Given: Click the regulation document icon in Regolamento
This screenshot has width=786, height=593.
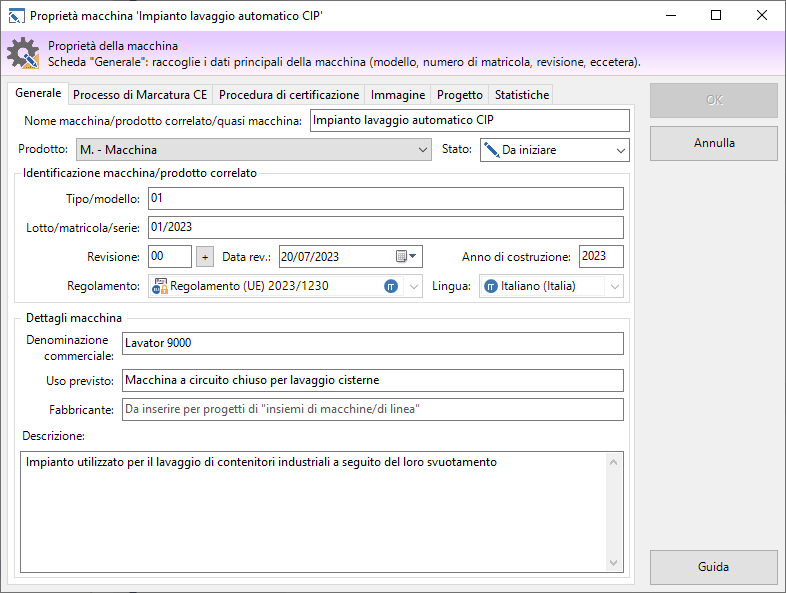Looking at the screenshot, I should tap(160, 287).
